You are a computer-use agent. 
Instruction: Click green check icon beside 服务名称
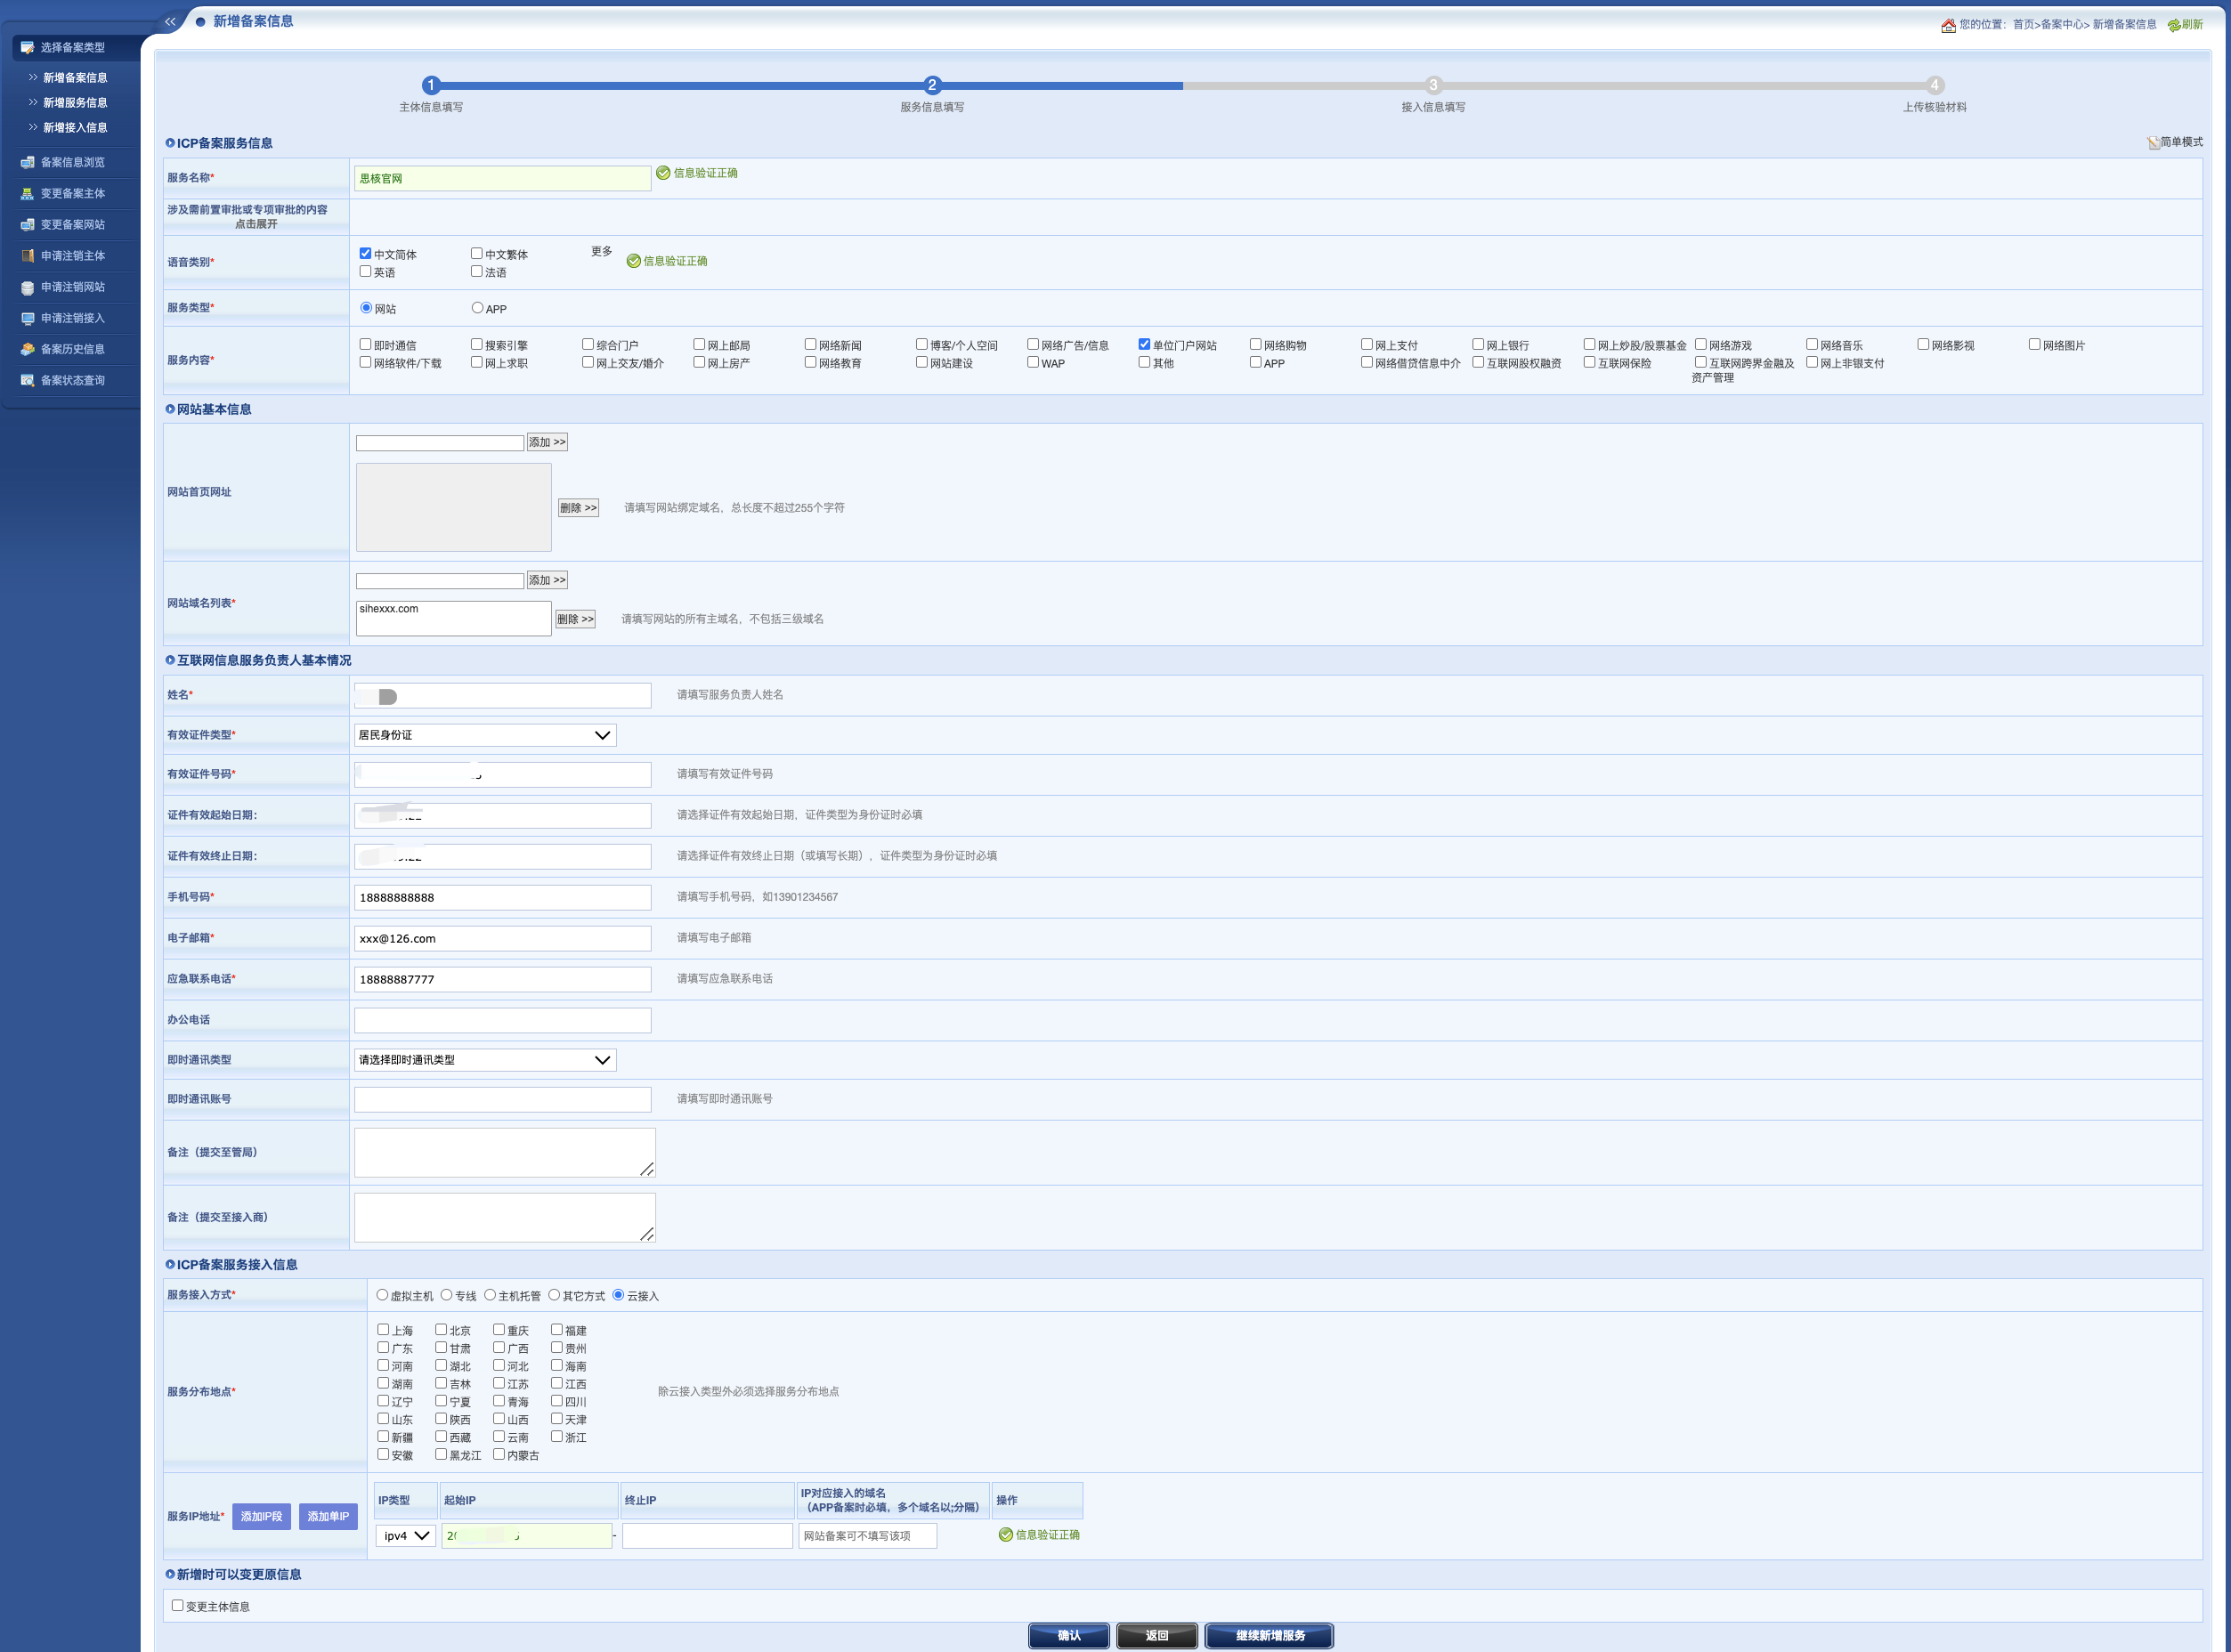click(x=663, y=173)
